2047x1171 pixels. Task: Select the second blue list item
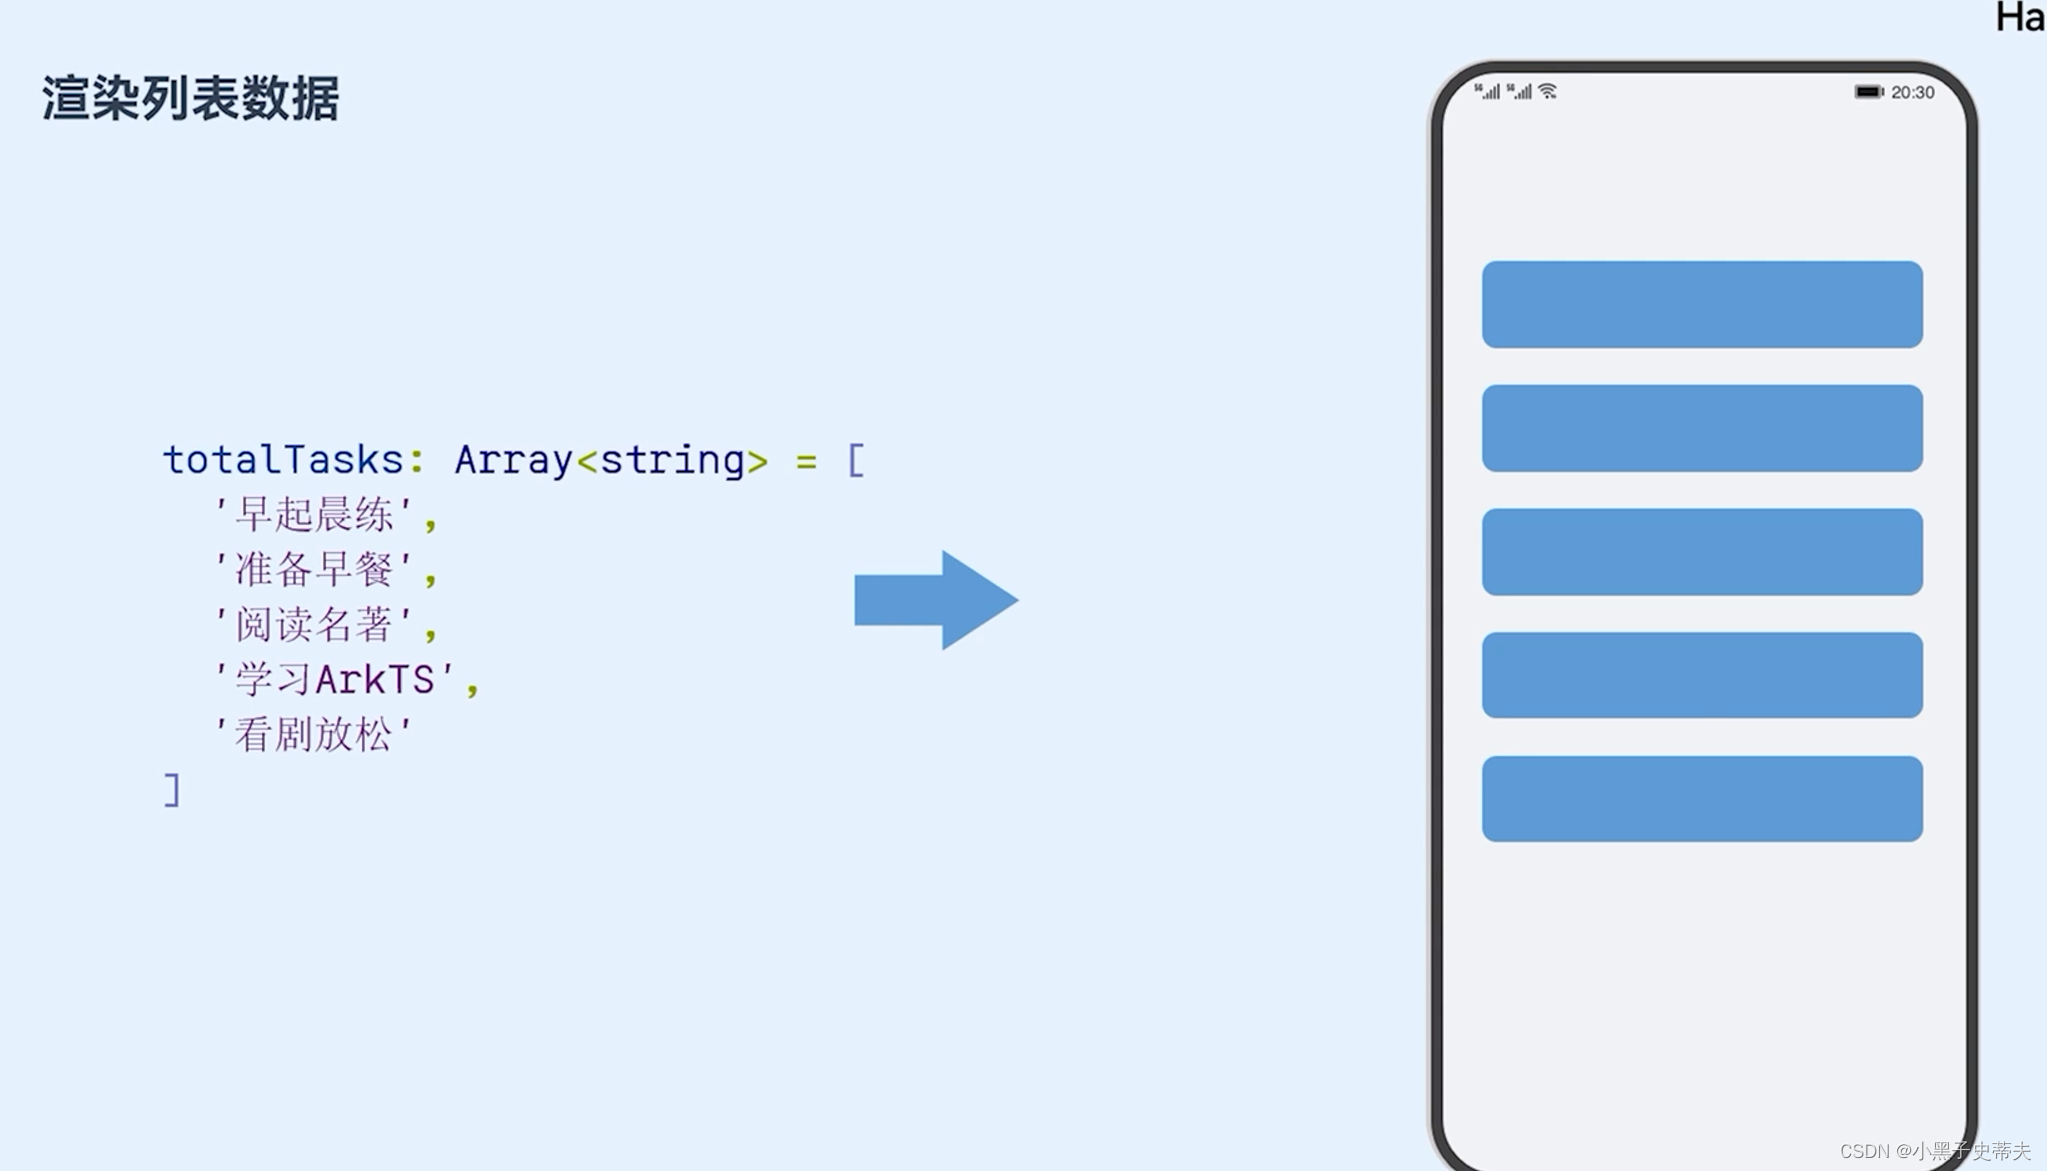1701,427
